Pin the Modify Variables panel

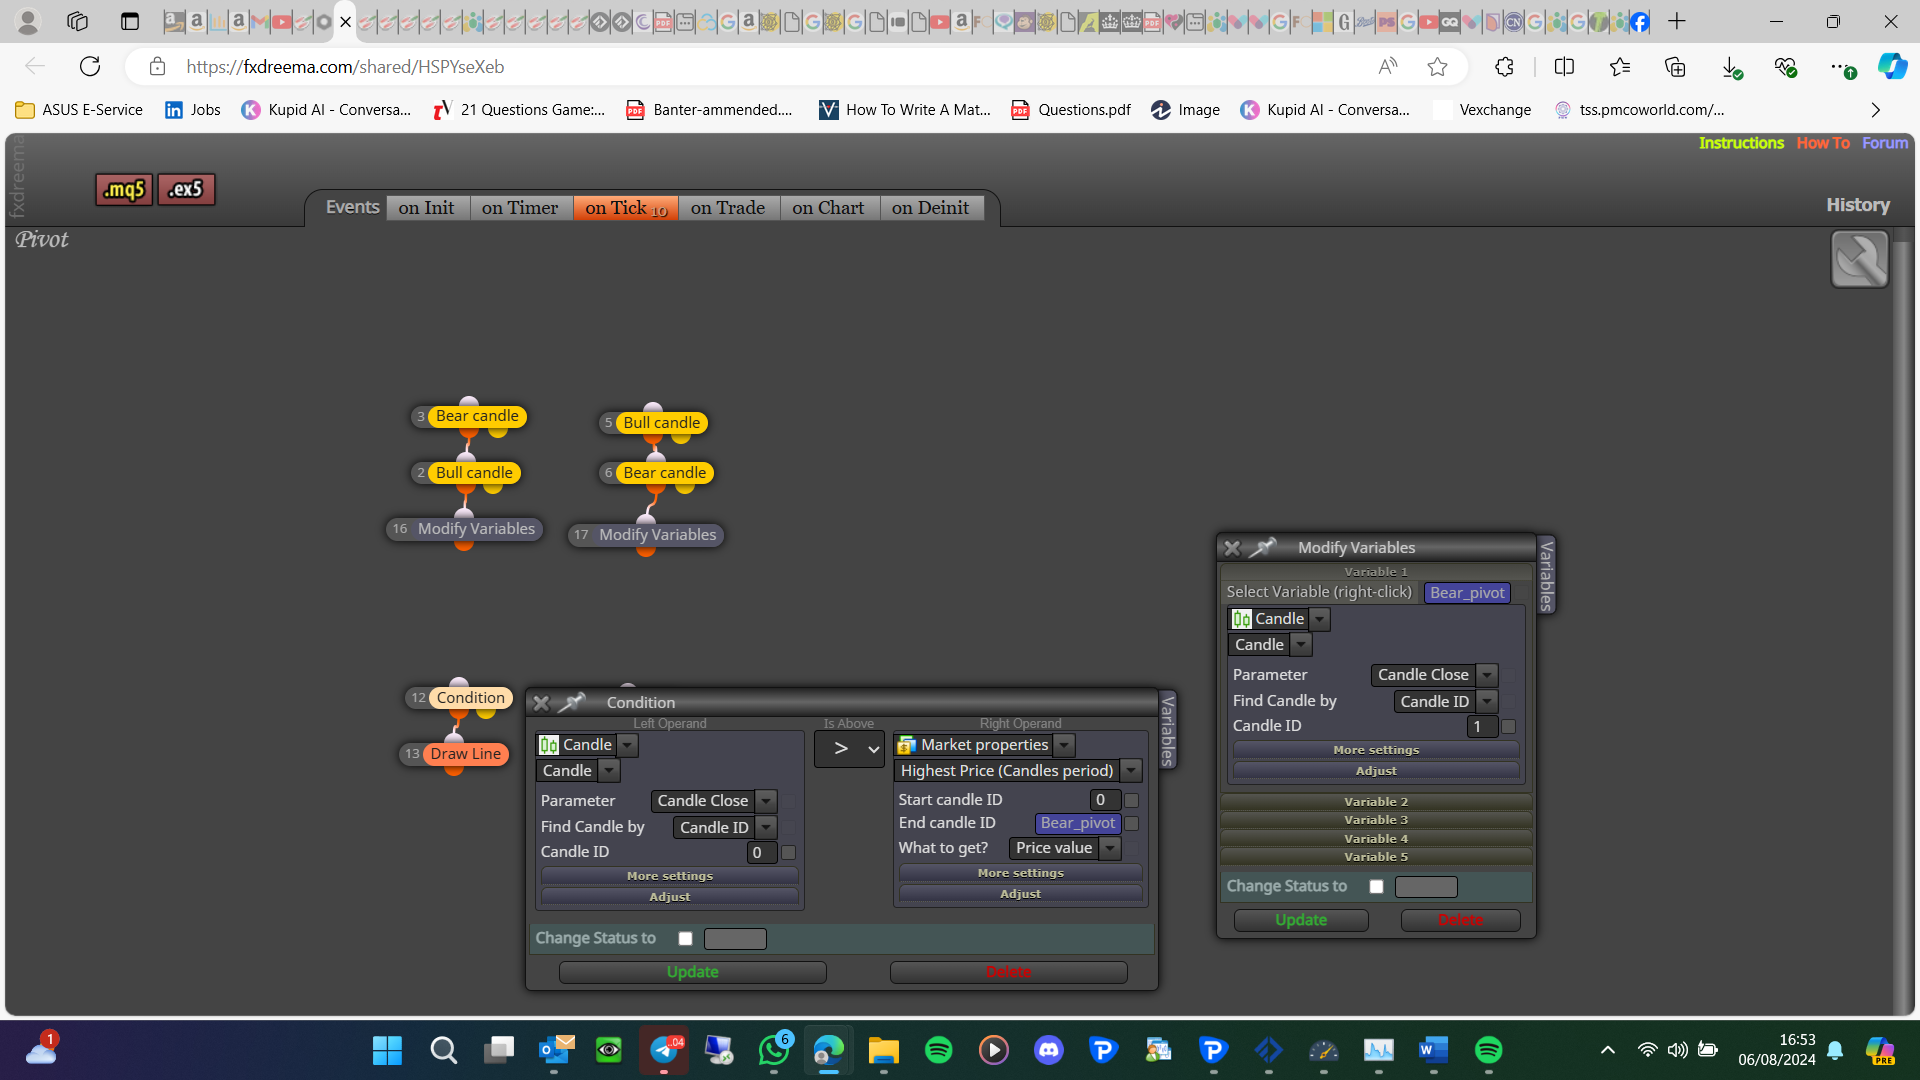coord(1263,547)
